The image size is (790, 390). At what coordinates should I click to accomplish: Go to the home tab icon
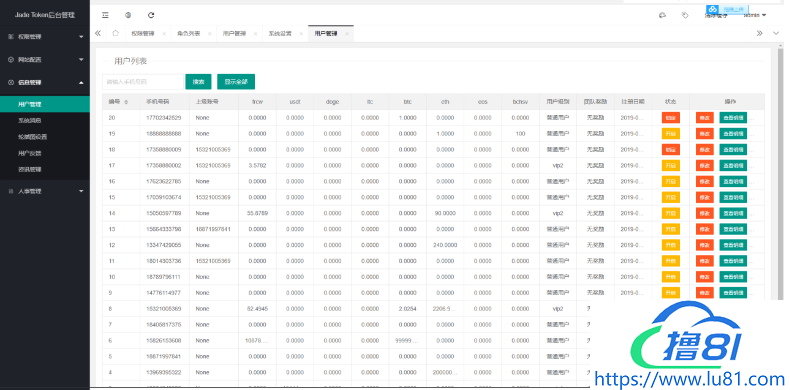(115, 33)
